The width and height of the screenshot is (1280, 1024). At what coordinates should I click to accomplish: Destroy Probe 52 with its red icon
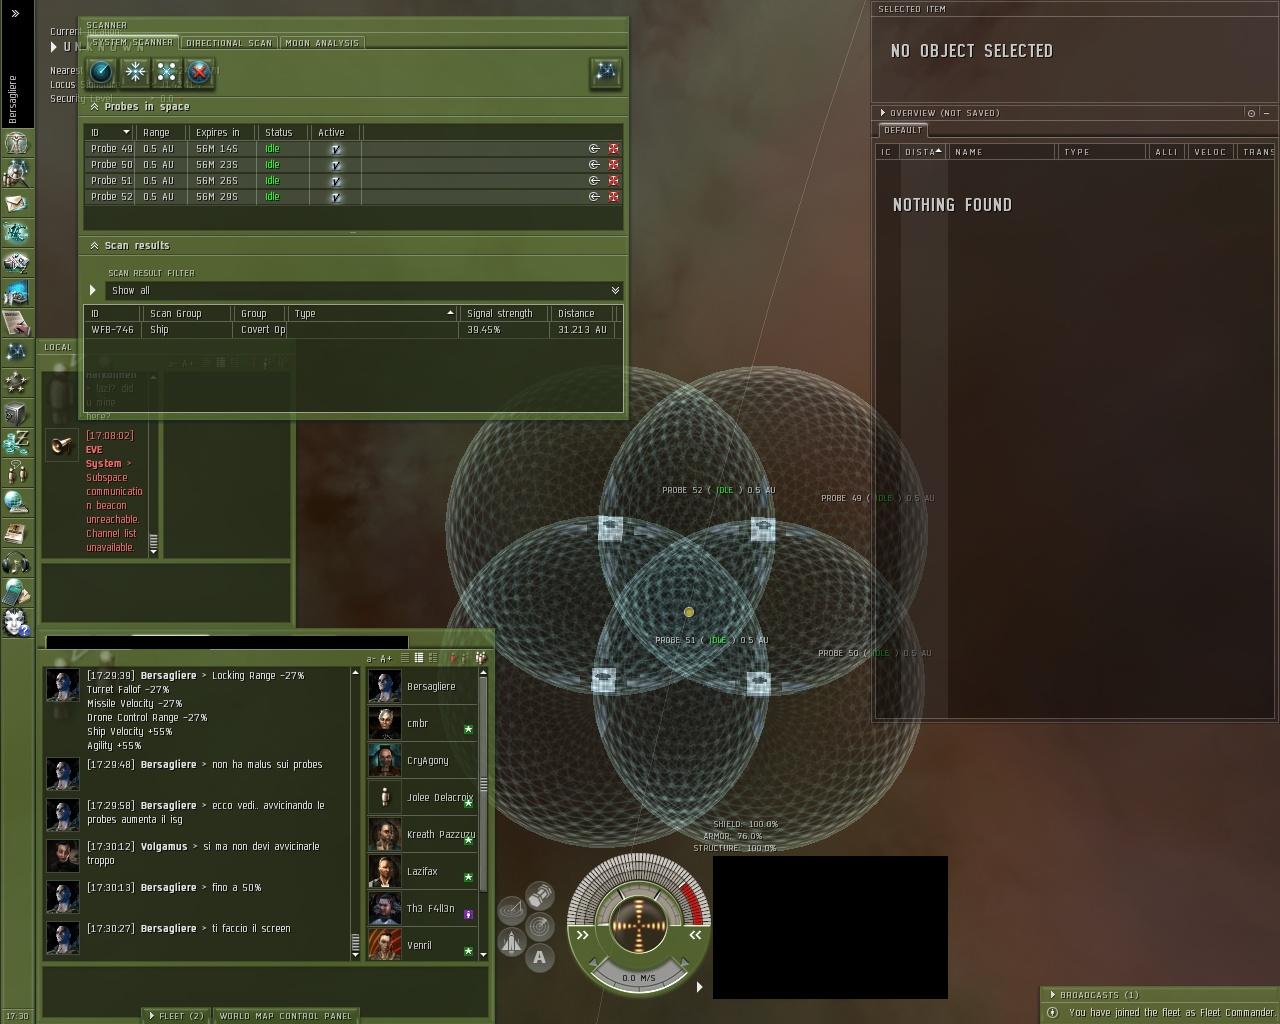(x=613, y=196)
